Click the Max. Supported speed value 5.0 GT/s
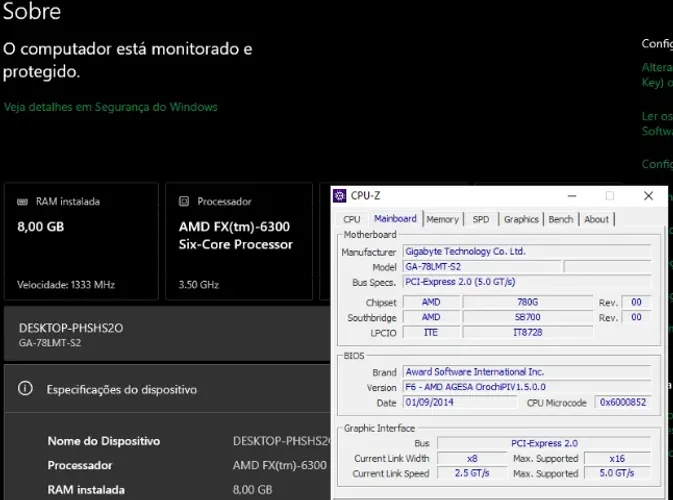This screenshot has height=500, width=673. (617, 473)
